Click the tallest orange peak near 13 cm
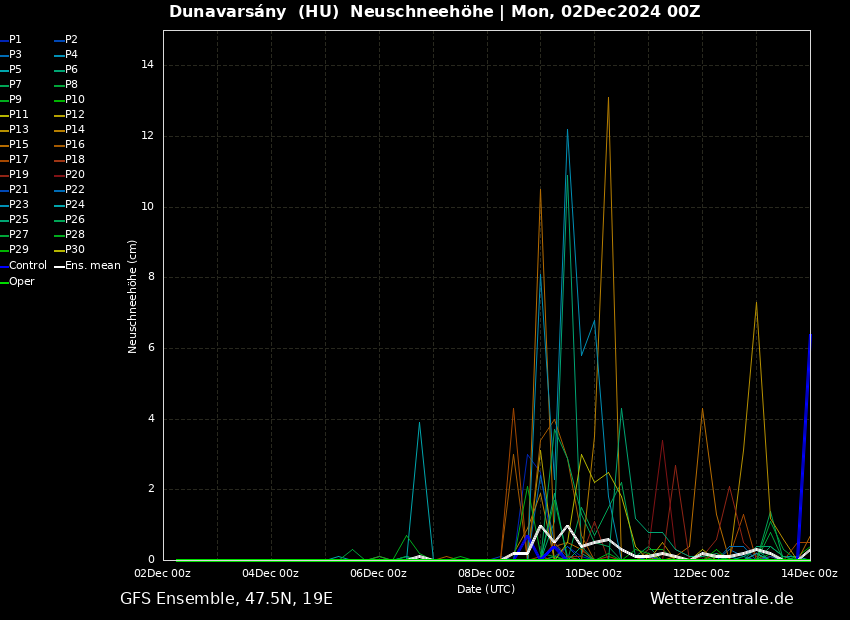This screenshot has width=850, height=620. (608, 98)
